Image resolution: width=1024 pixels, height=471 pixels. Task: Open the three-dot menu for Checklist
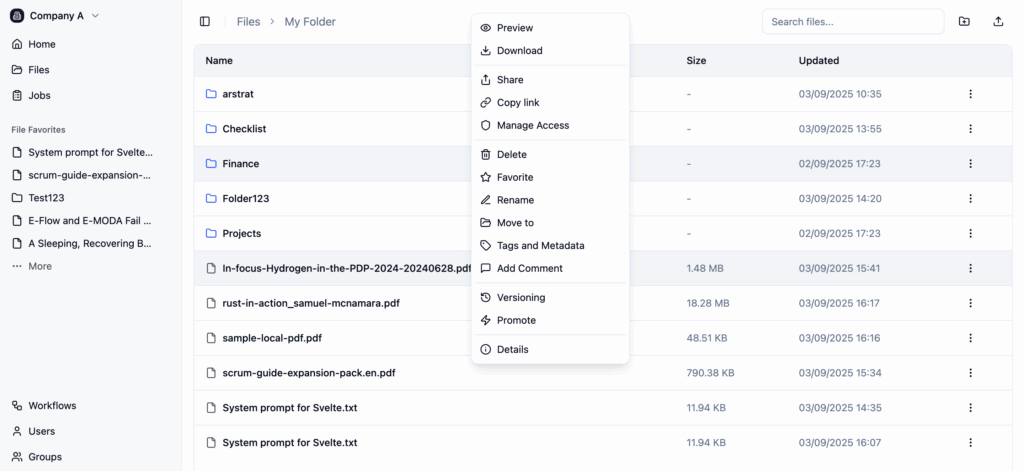coord(970,129)
